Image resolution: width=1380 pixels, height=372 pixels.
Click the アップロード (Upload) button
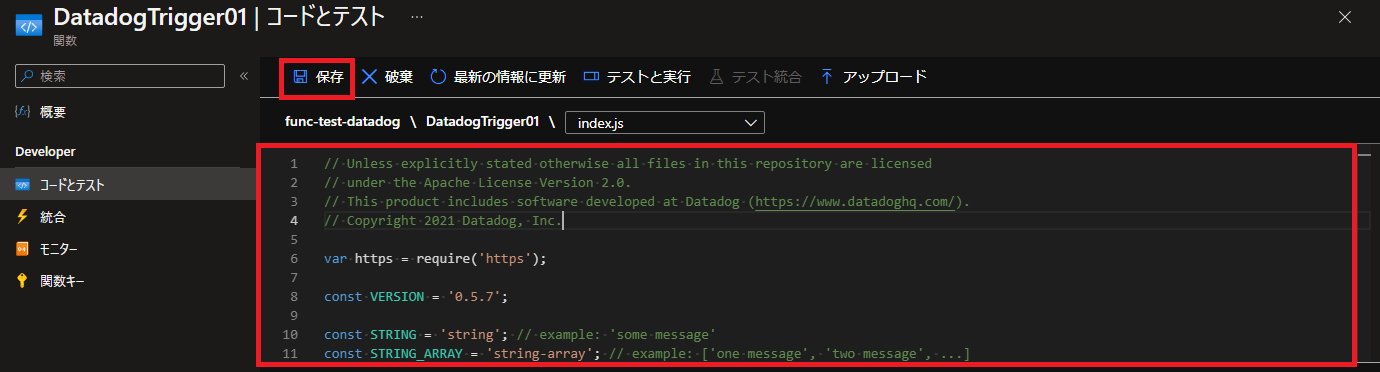click(874, 77)
